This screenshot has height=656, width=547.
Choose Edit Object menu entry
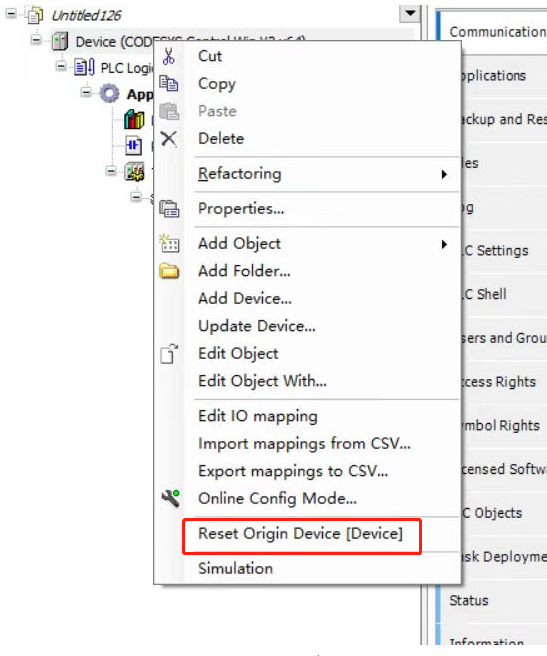(308, 354)
